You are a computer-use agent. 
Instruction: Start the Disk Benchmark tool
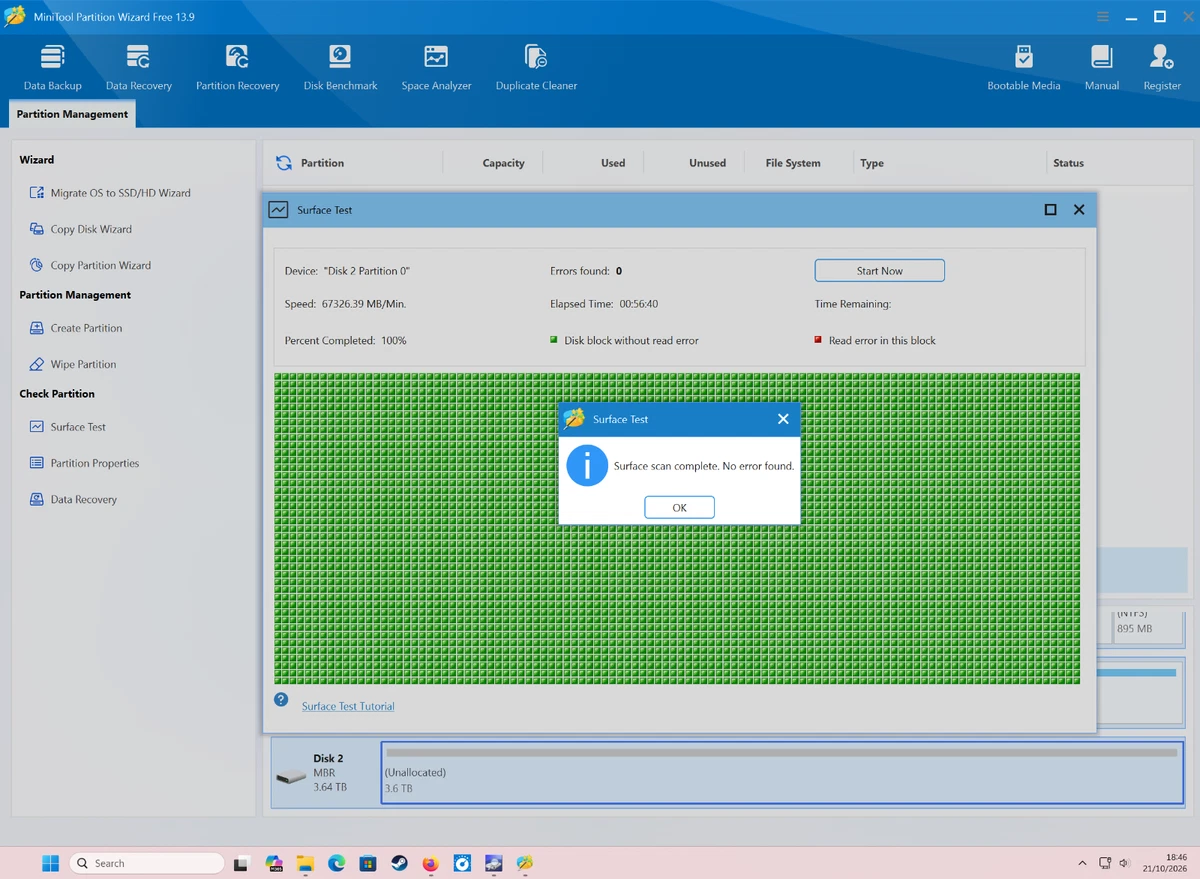pyautogui.click(x=340, y=68)
